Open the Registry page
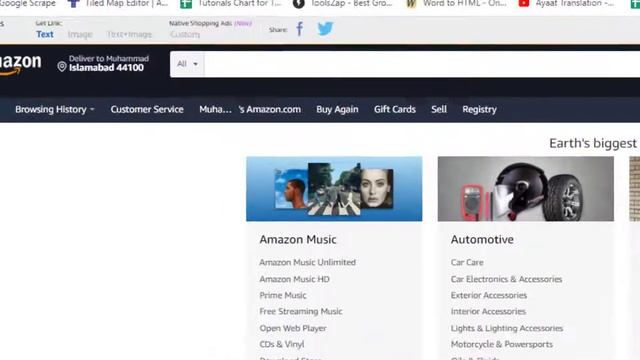 479,109
